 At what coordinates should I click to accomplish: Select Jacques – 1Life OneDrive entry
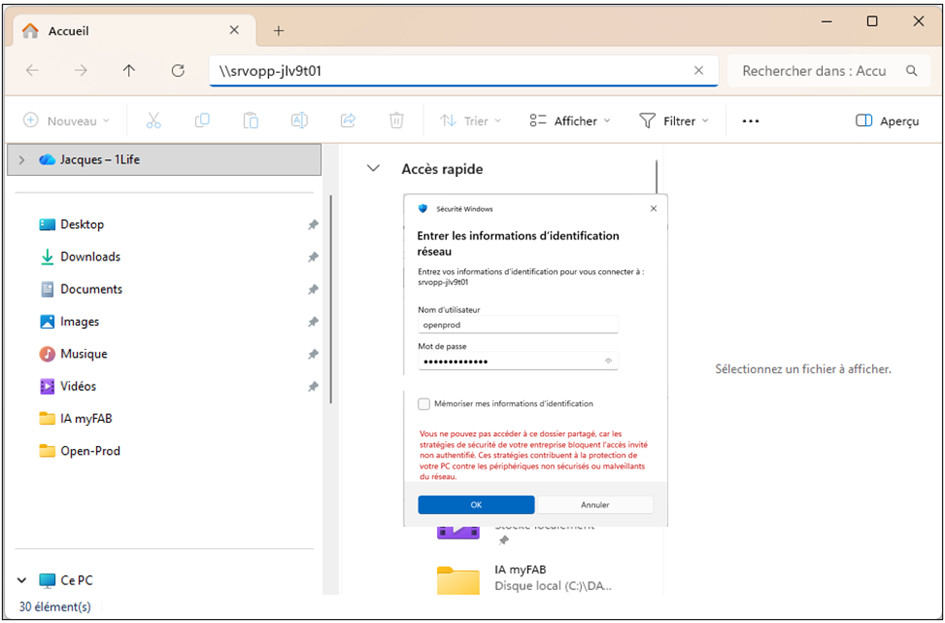pos(164,160)
